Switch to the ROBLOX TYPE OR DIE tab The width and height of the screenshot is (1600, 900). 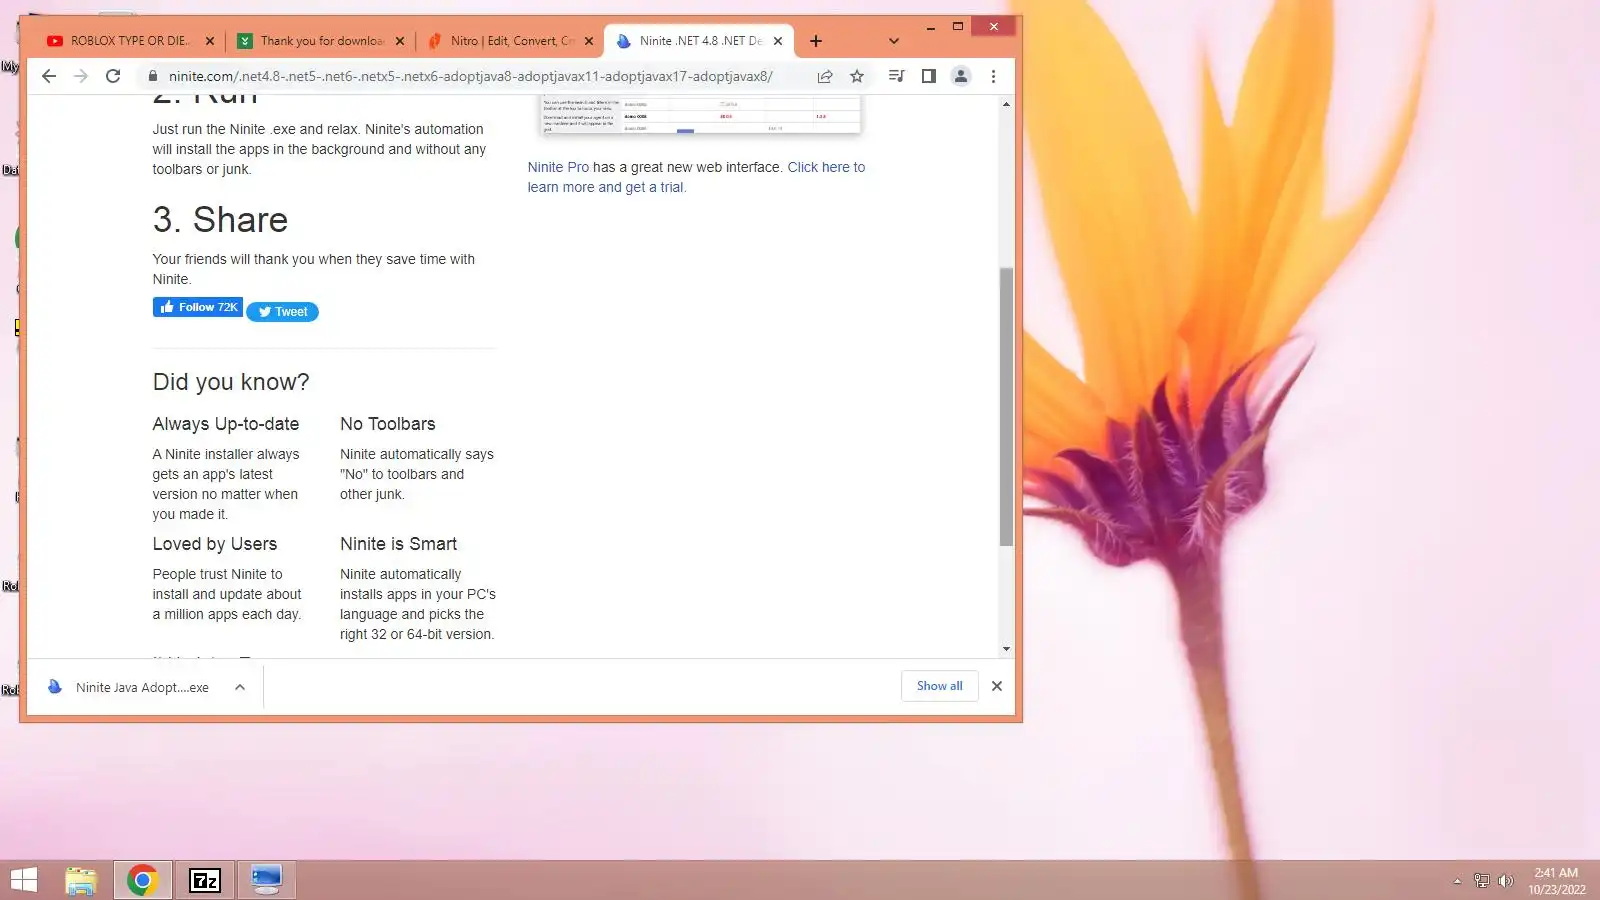point(128,41)
